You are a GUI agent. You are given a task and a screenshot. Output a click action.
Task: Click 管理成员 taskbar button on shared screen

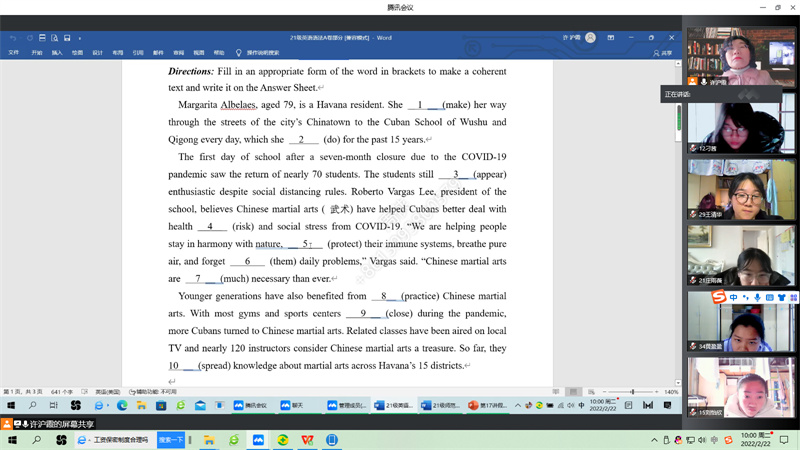click(346, 405)
